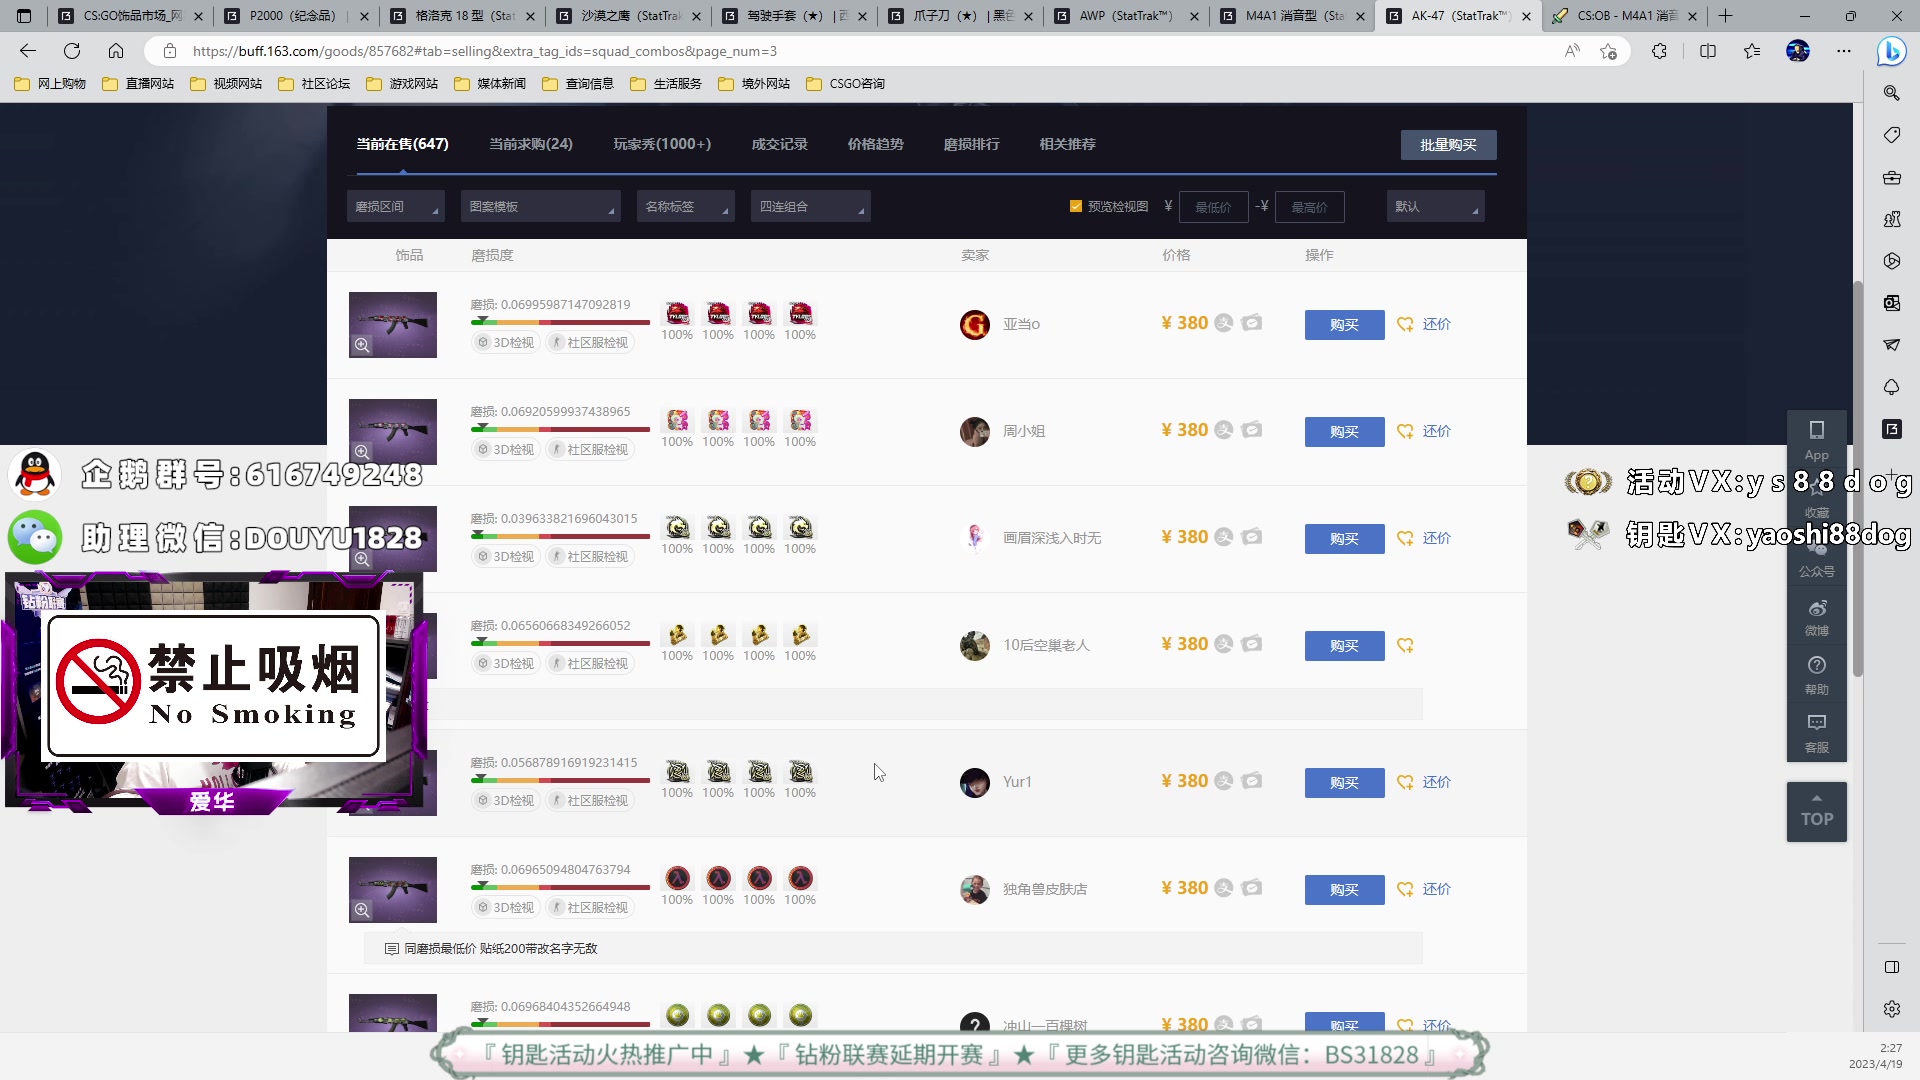
Task: Click first sticker on 亚当o listing
Action: 677,314
